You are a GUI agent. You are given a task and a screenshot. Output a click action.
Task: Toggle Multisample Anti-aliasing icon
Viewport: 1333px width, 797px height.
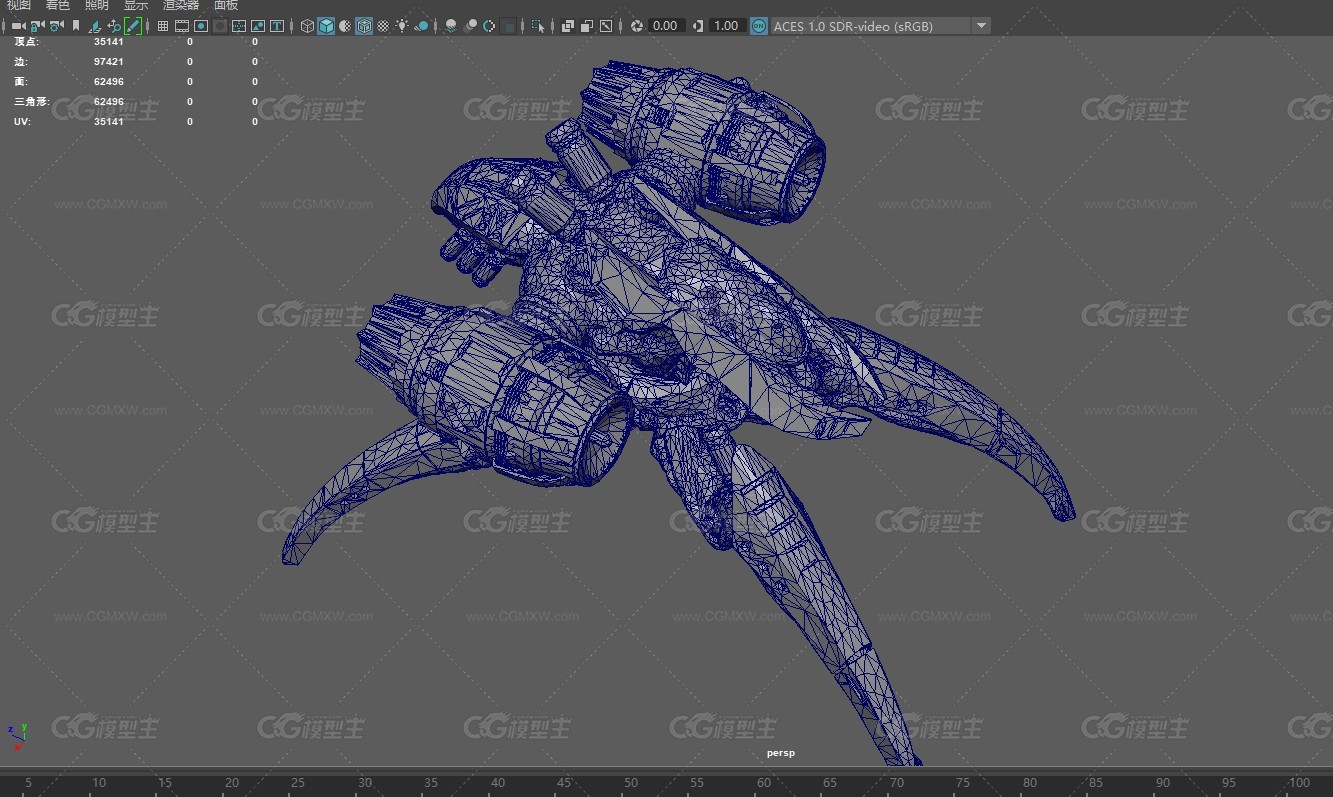click(x=489, y=26)
